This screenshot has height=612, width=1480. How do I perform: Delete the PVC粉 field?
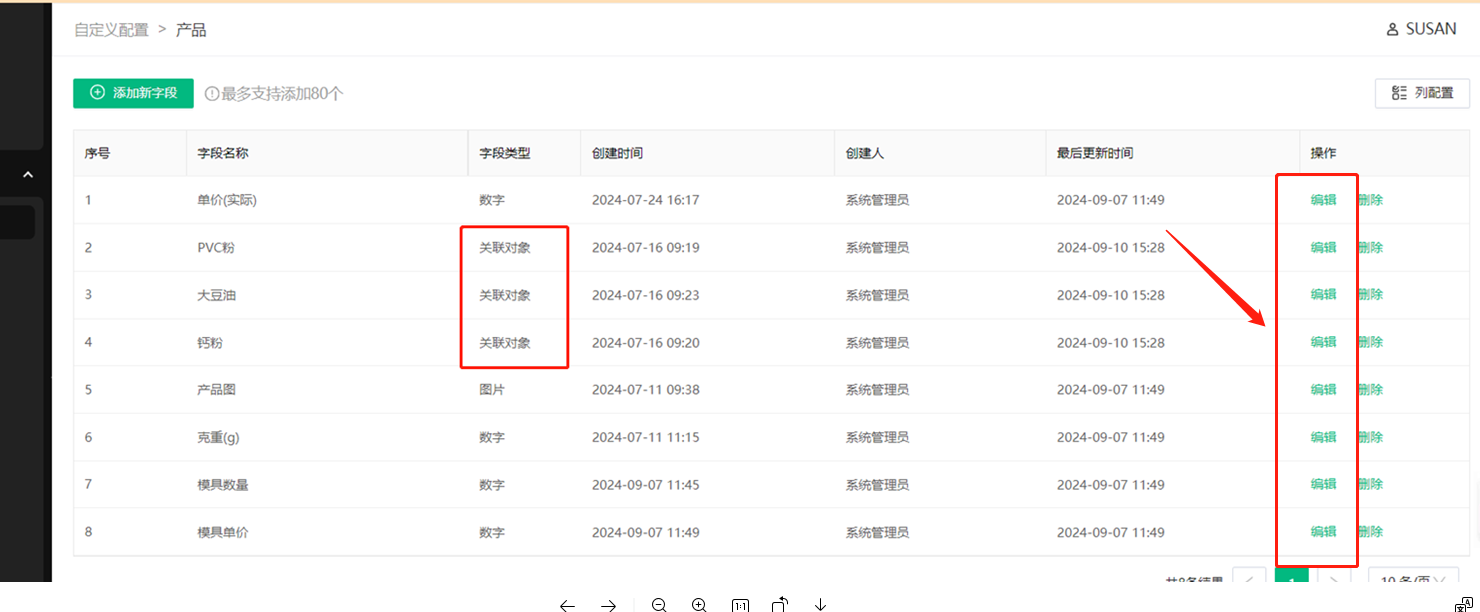[1370, 247]
